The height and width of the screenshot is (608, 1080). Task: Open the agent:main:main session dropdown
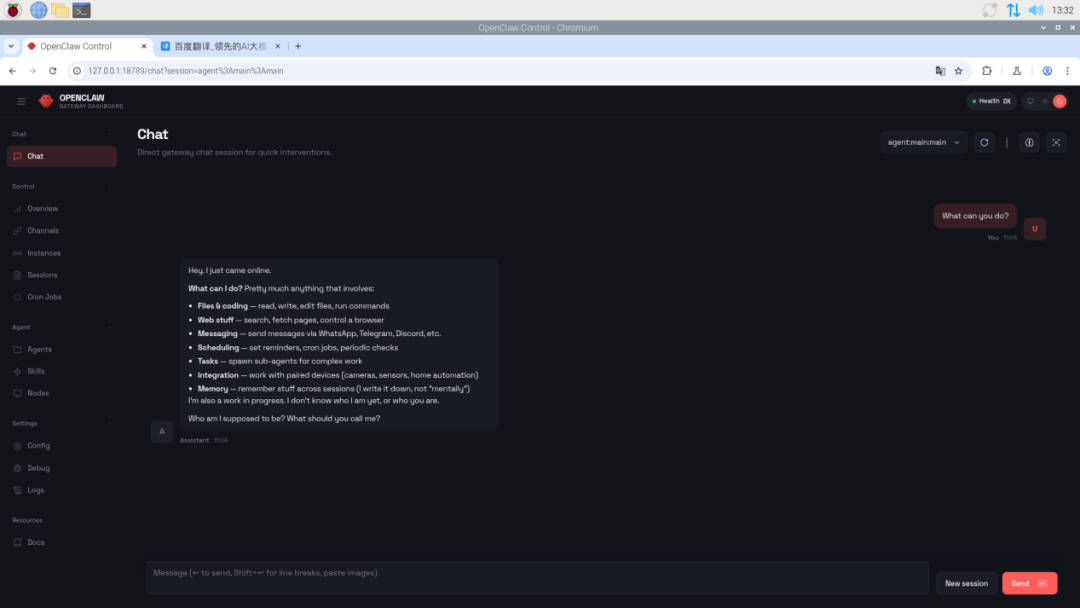coord(924,143)
